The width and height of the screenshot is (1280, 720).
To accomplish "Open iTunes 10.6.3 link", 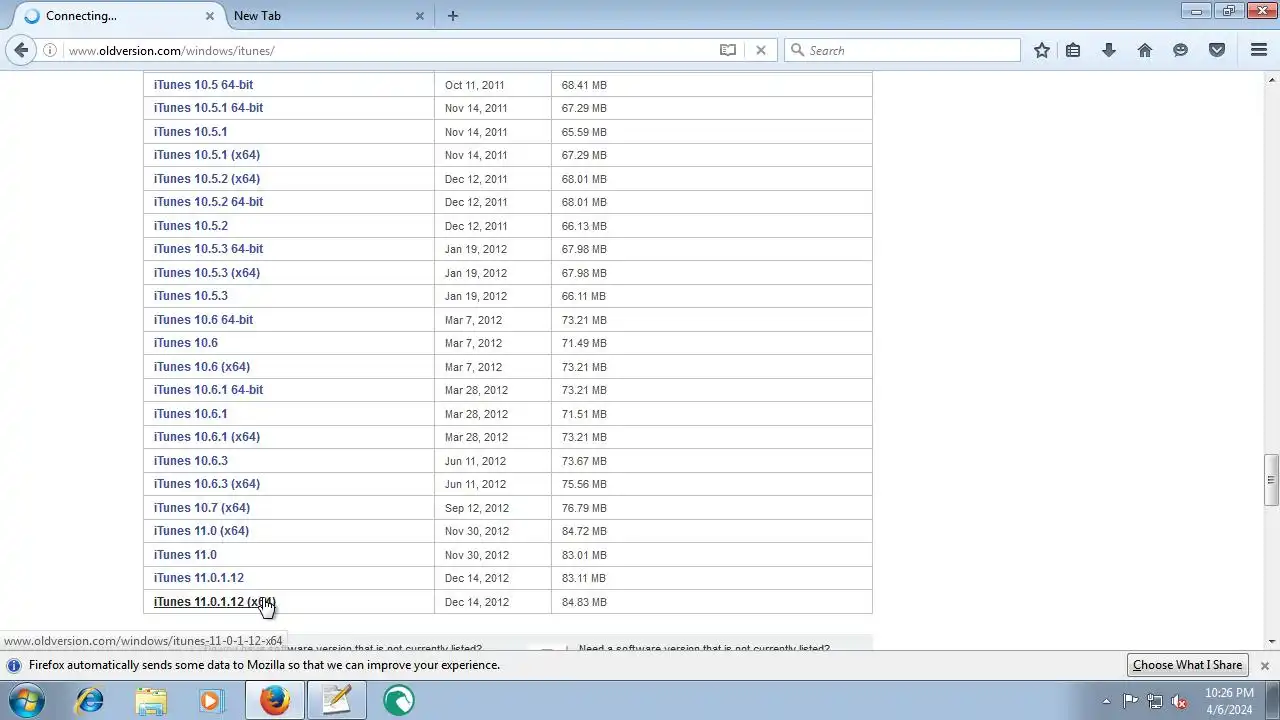I will tap(190, 461).
